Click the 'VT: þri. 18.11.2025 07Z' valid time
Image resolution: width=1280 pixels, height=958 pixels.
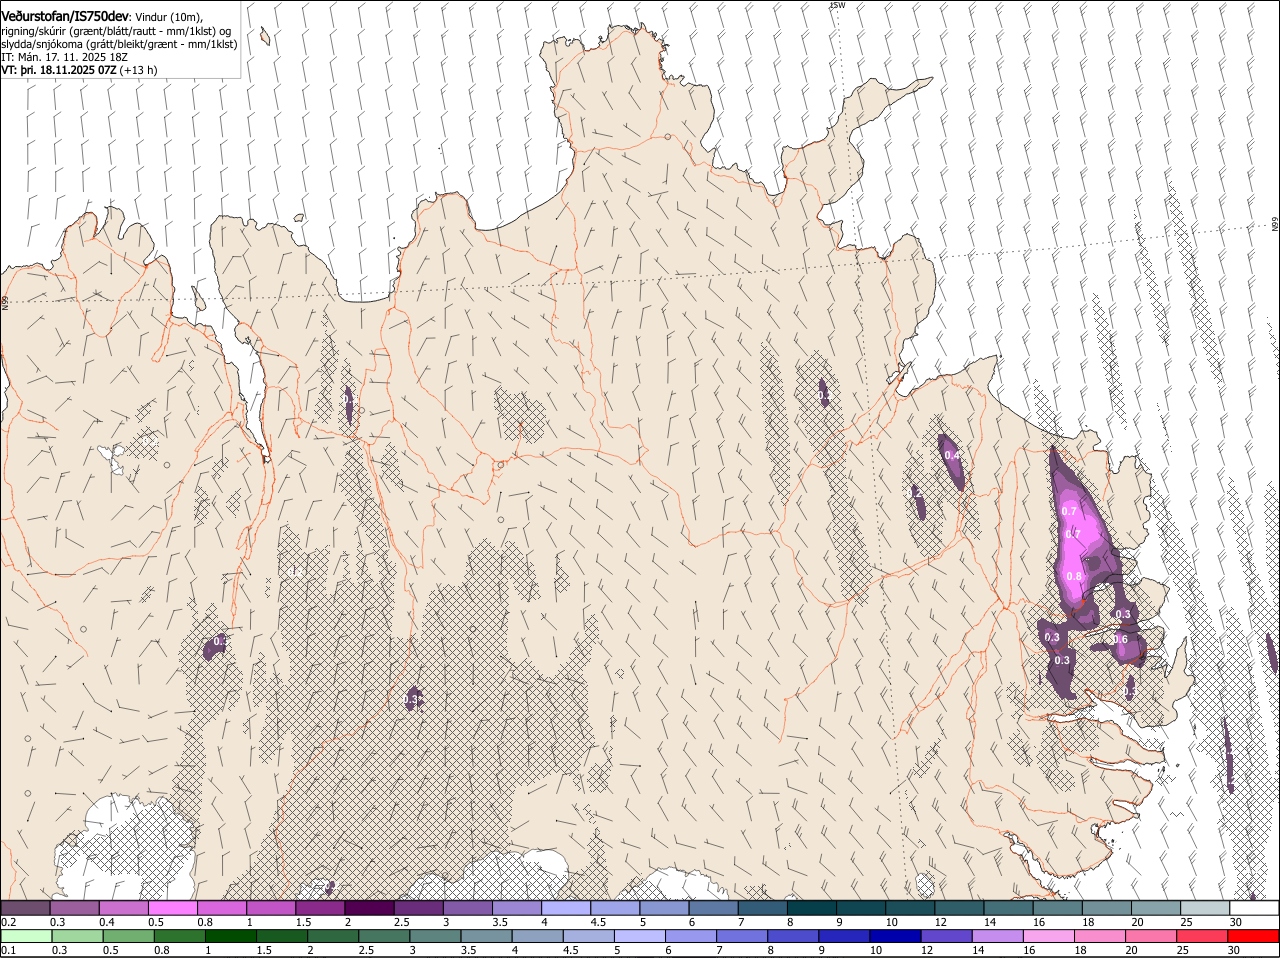click(58, 70)
